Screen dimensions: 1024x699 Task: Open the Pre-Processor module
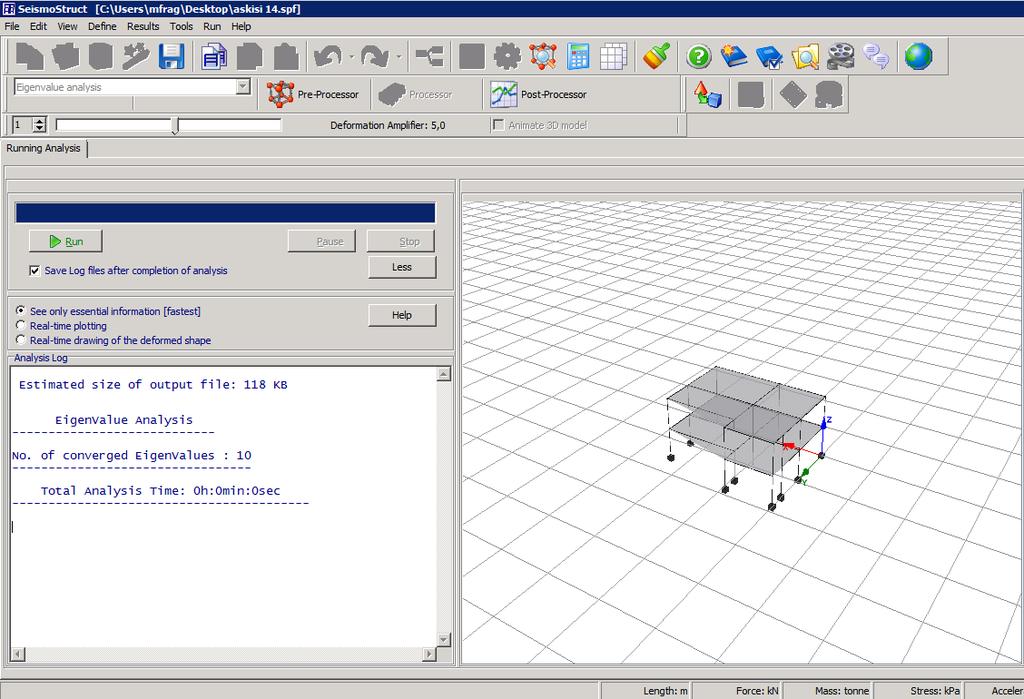pos(313,95)
